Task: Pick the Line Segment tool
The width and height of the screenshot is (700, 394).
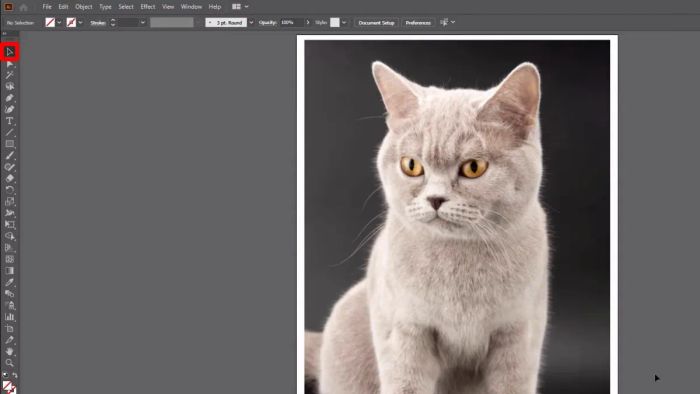Action: (x=9, y=133)
